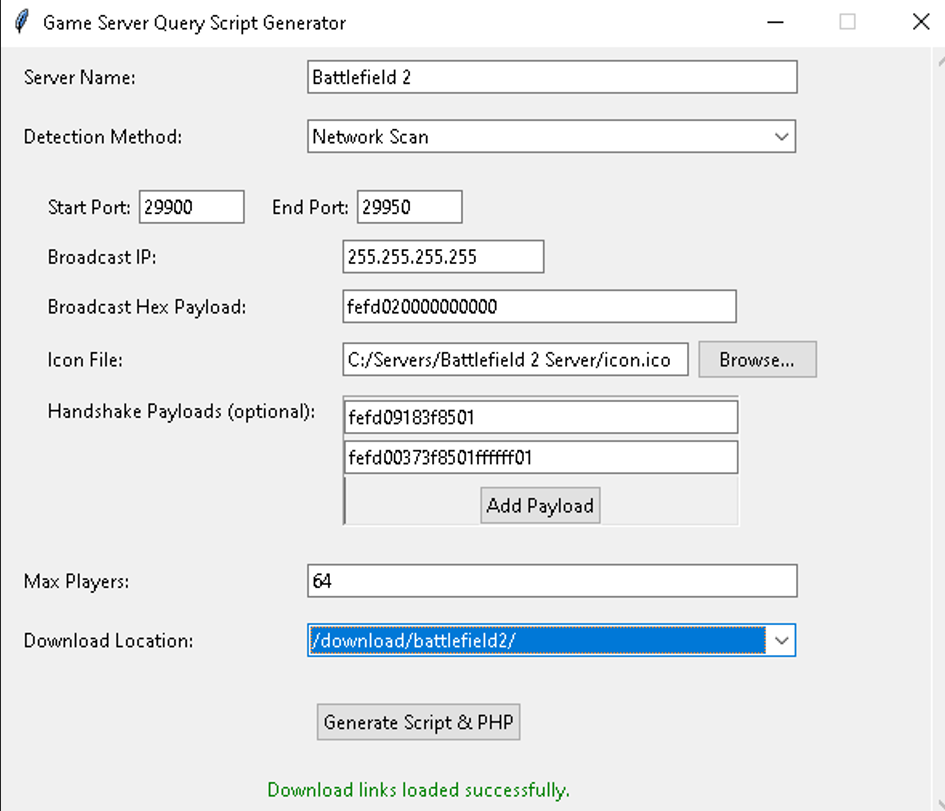Click the highlighted /download/battlefield2/ text
This screenshot has height=811, width=945.
tap(414, 641)
